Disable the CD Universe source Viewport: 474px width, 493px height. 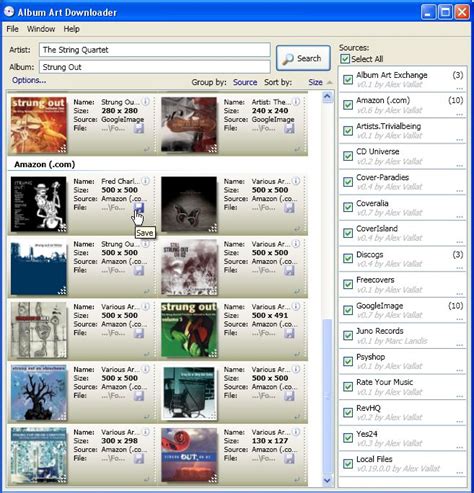348,156
